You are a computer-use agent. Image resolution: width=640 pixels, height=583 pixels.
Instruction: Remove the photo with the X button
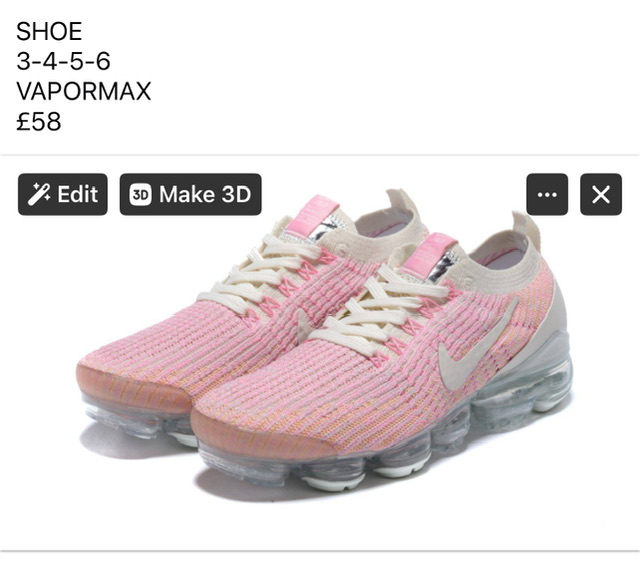(601, 194)
